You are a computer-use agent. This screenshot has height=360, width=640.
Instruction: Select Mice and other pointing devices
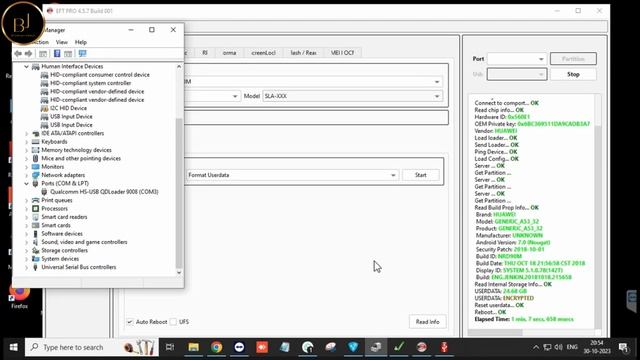tap(81, 158)
